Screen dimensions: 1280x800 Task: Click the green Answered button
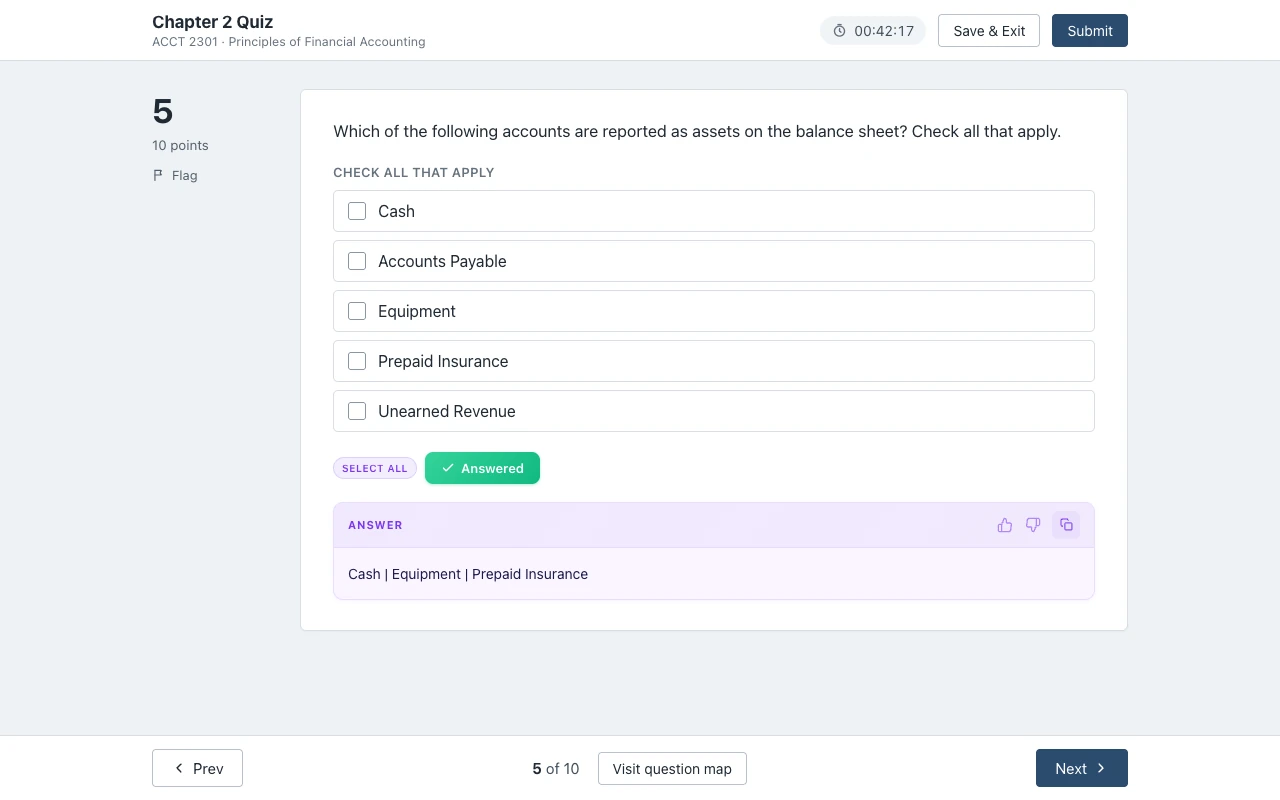click(482, 468)
